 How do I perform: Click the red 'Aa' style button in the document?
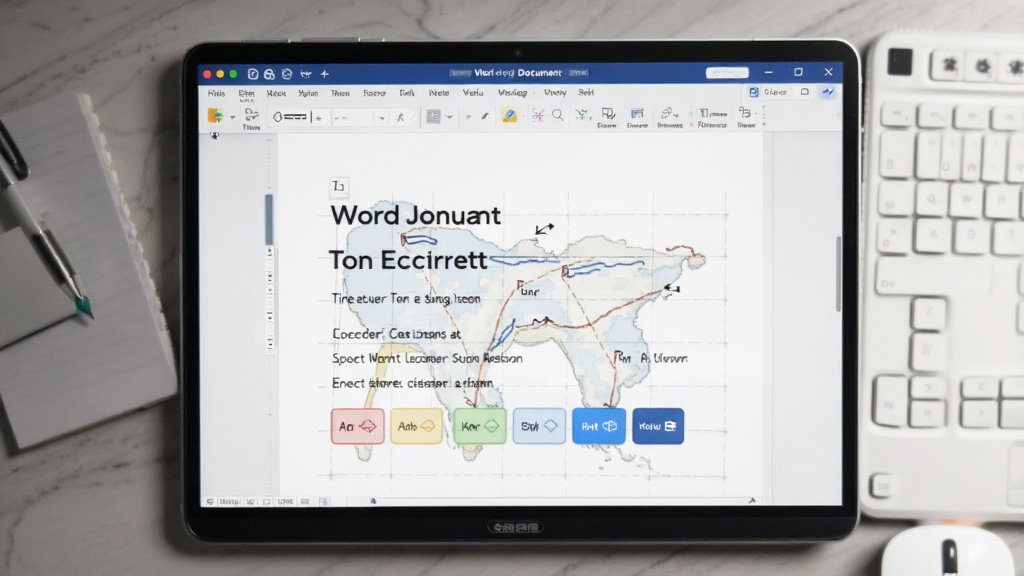(358, 426)
